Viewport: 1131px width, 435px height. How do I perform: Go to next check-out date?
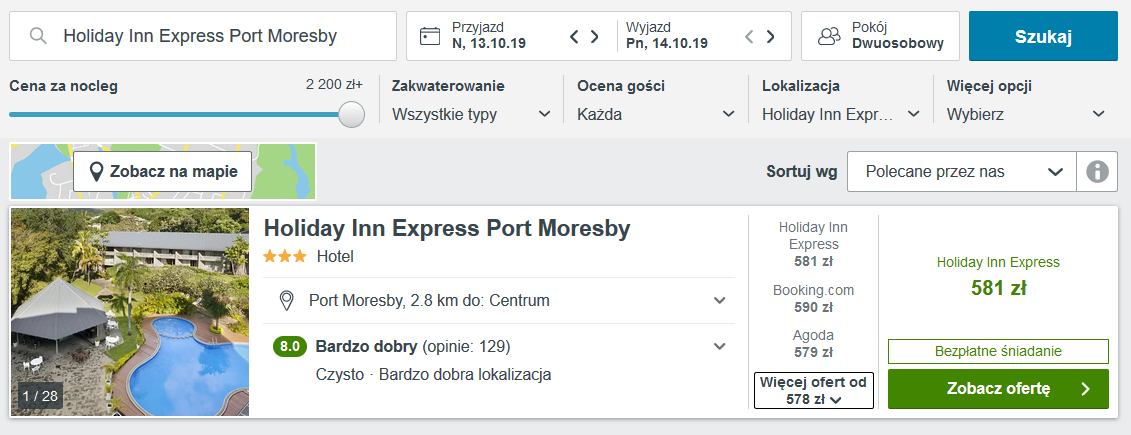click(770, 37)
